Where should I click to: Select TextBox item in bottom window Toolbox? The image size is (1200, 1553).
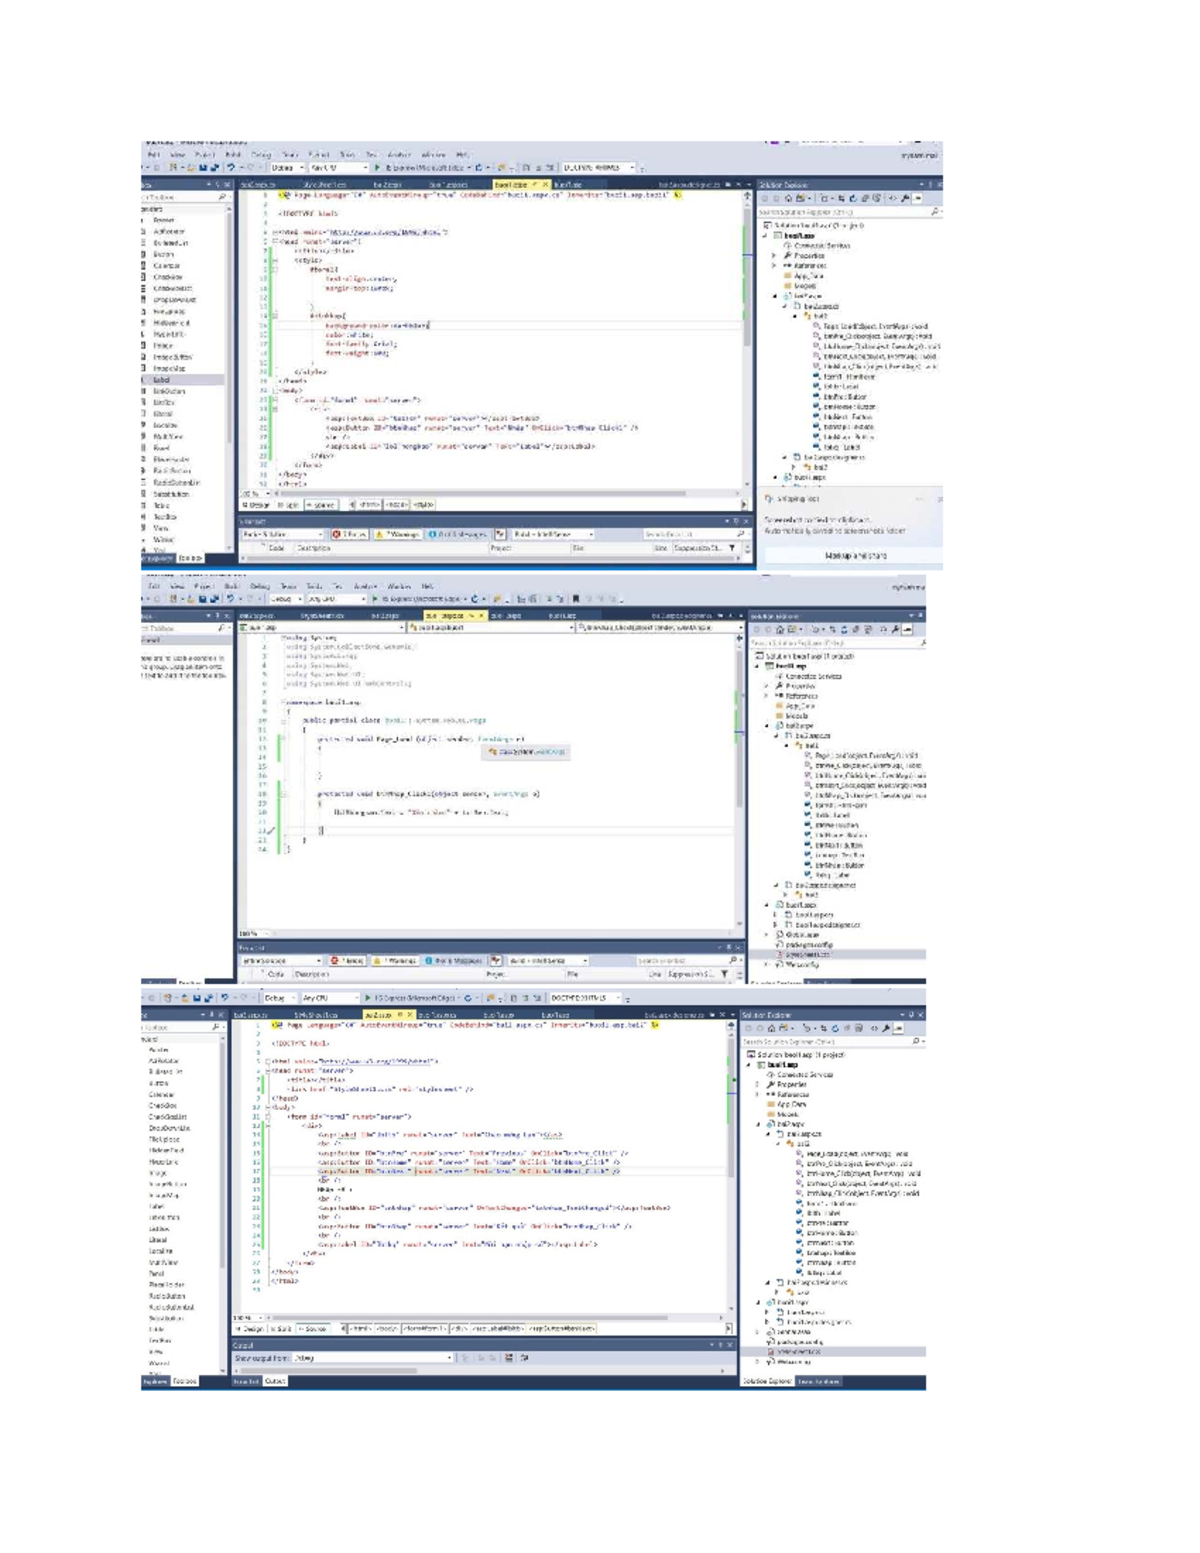click(x=161, y=1341)
